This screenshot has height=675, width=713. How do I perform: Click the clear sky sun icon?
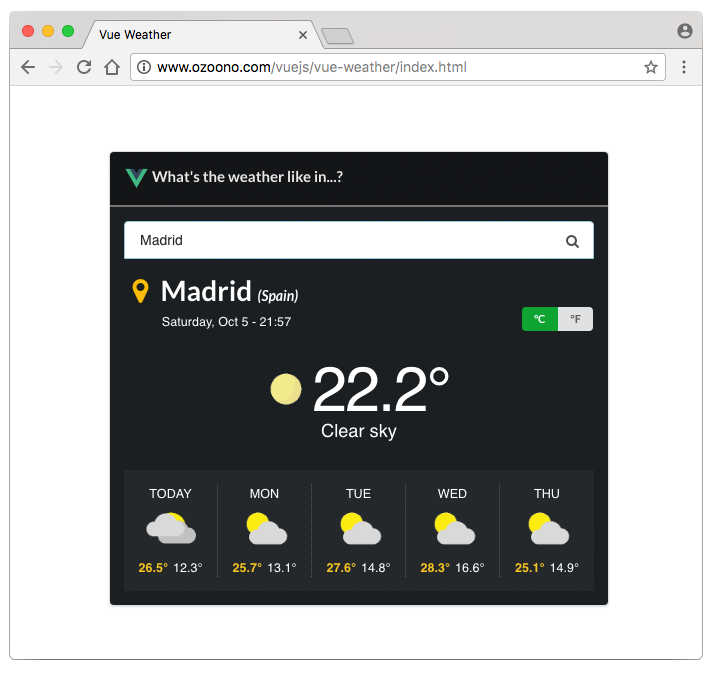(286, 389)
